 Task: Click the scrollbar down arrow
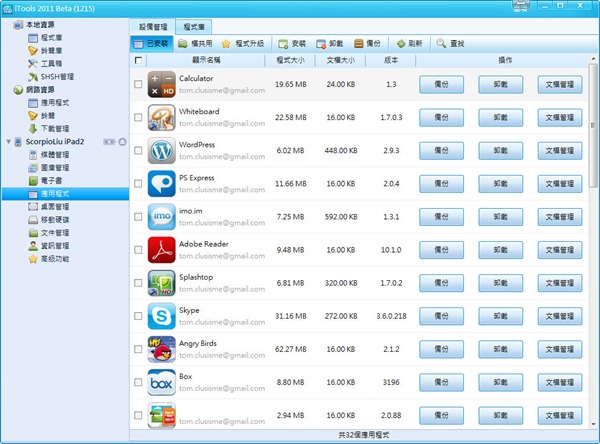pyautogui.click(x=593, y=424)
